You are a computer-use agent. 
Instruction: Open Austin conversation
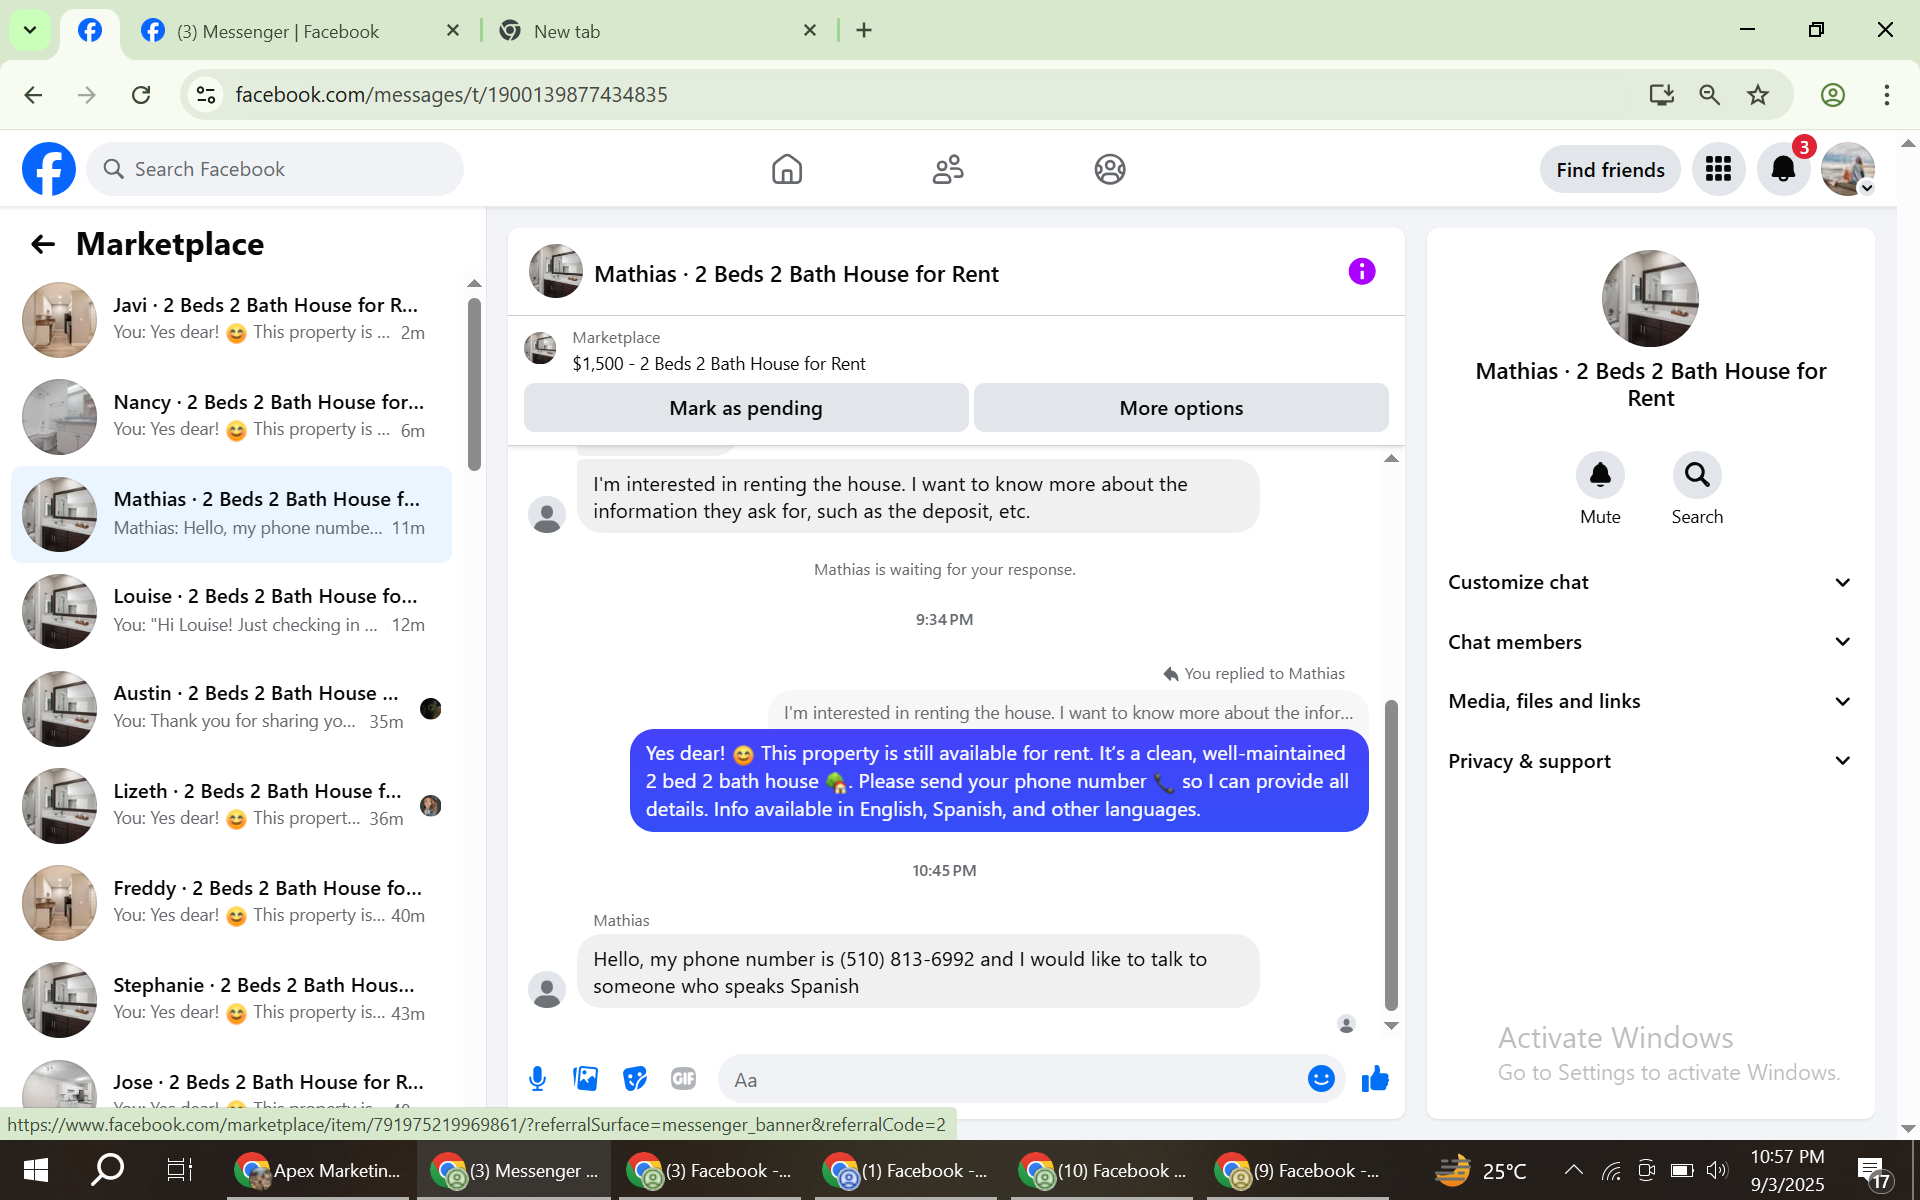point(232,707)
